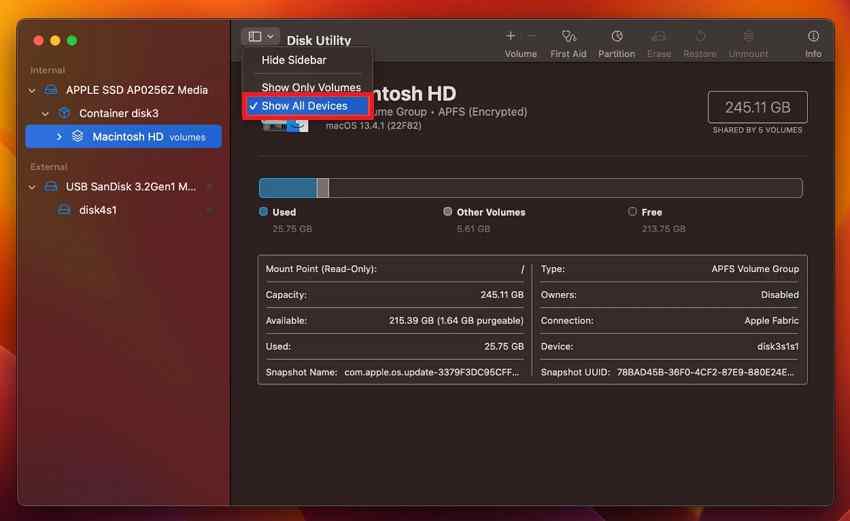The height and width of the screenshot is (521, 850).
Task: Click the Free legend dot
Action: pos(632,212)
